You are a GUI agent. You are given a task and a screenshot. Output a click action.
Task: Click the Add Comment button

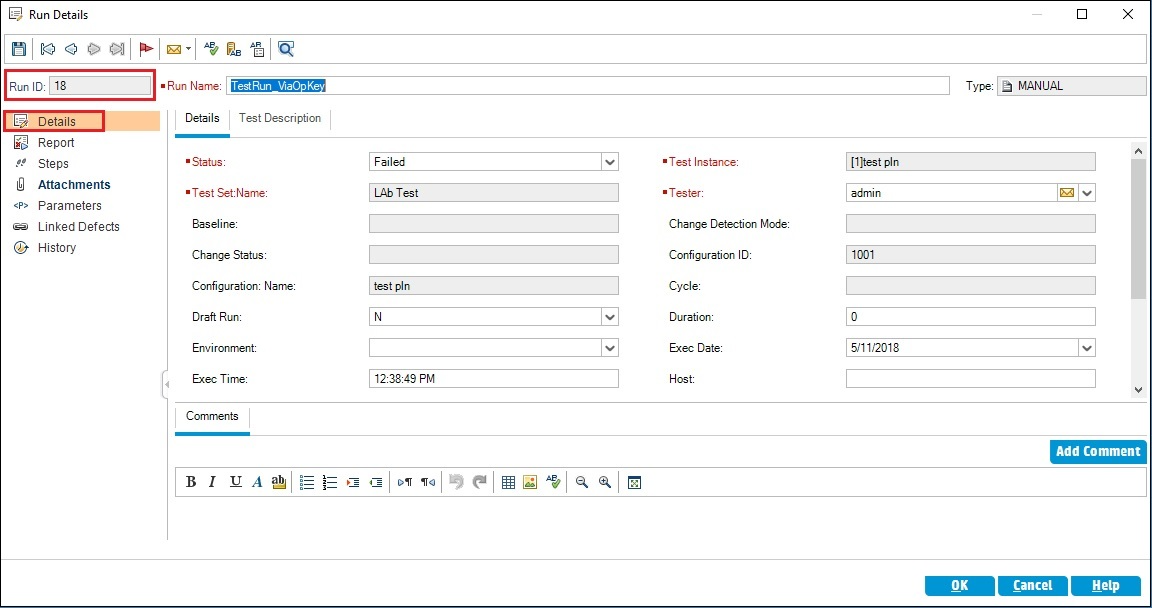1098,451
